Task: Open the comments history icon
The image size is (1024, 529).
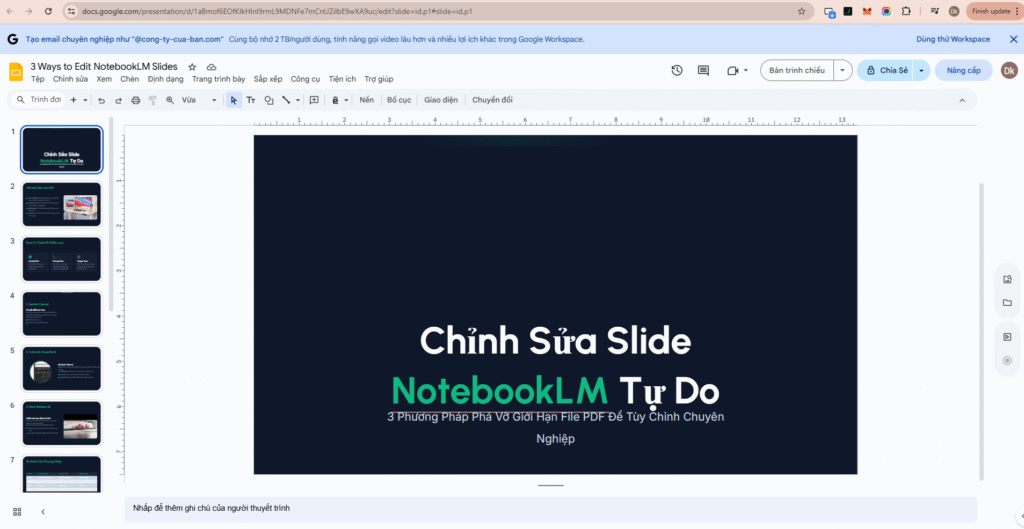Action: tap(703, 71)
